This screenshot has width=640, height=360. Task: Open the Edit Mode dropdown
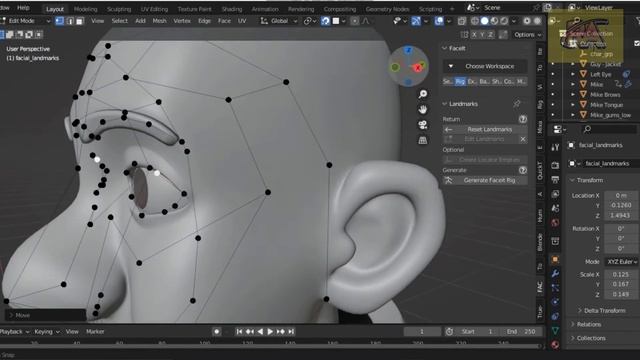point(26,21)
